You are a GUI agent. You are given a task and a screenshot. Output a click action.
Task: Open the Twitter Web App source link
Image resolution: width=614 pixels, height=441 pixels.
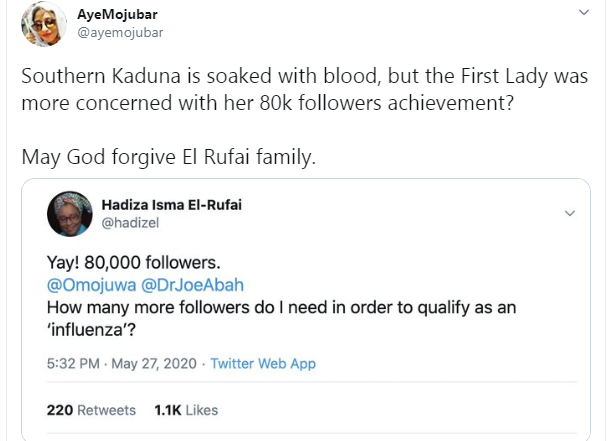[x=263, y=363]
